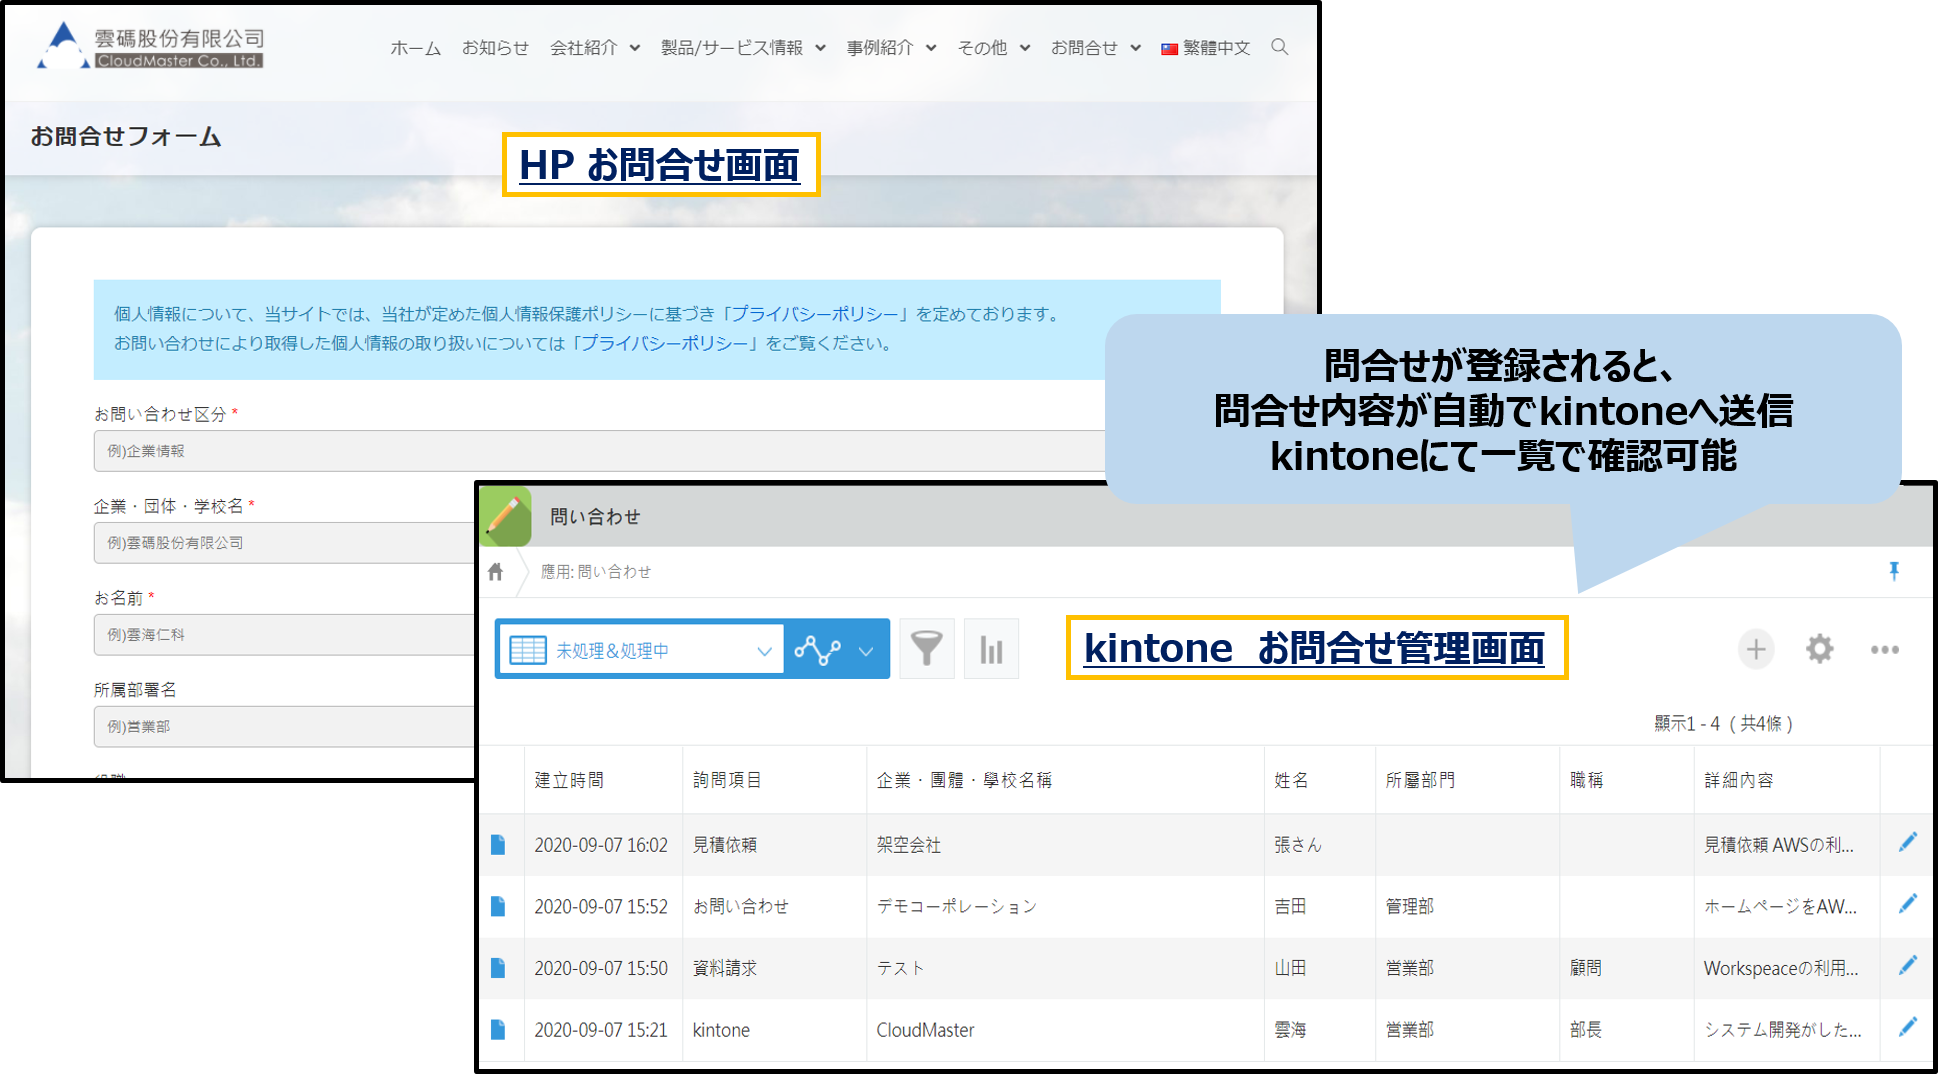Open the filter funnel icon in kintone

(x=926, y=648)
